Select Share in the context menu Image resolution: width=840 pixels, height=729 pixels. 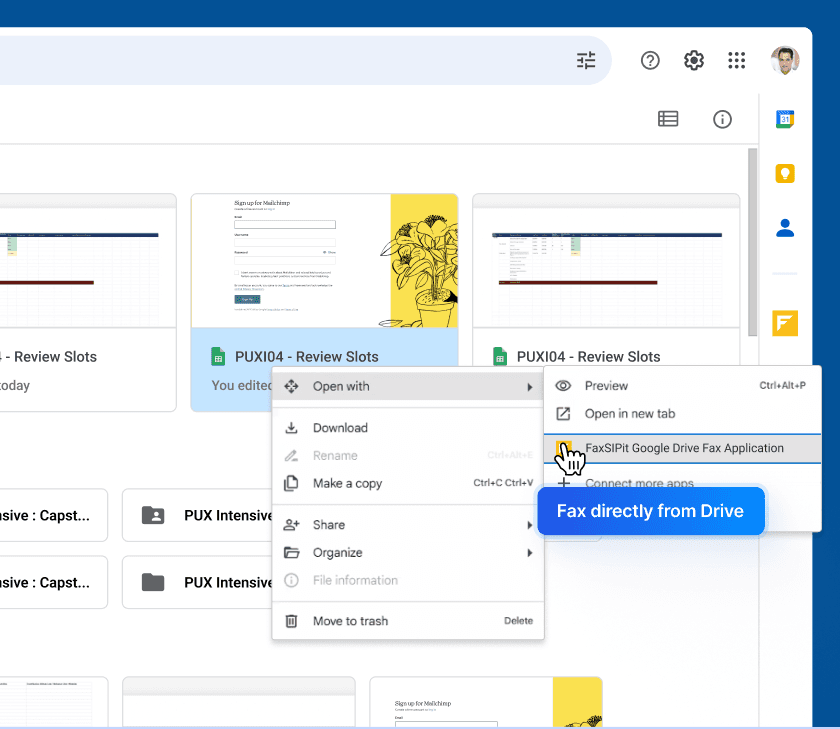tap(408, 525)
